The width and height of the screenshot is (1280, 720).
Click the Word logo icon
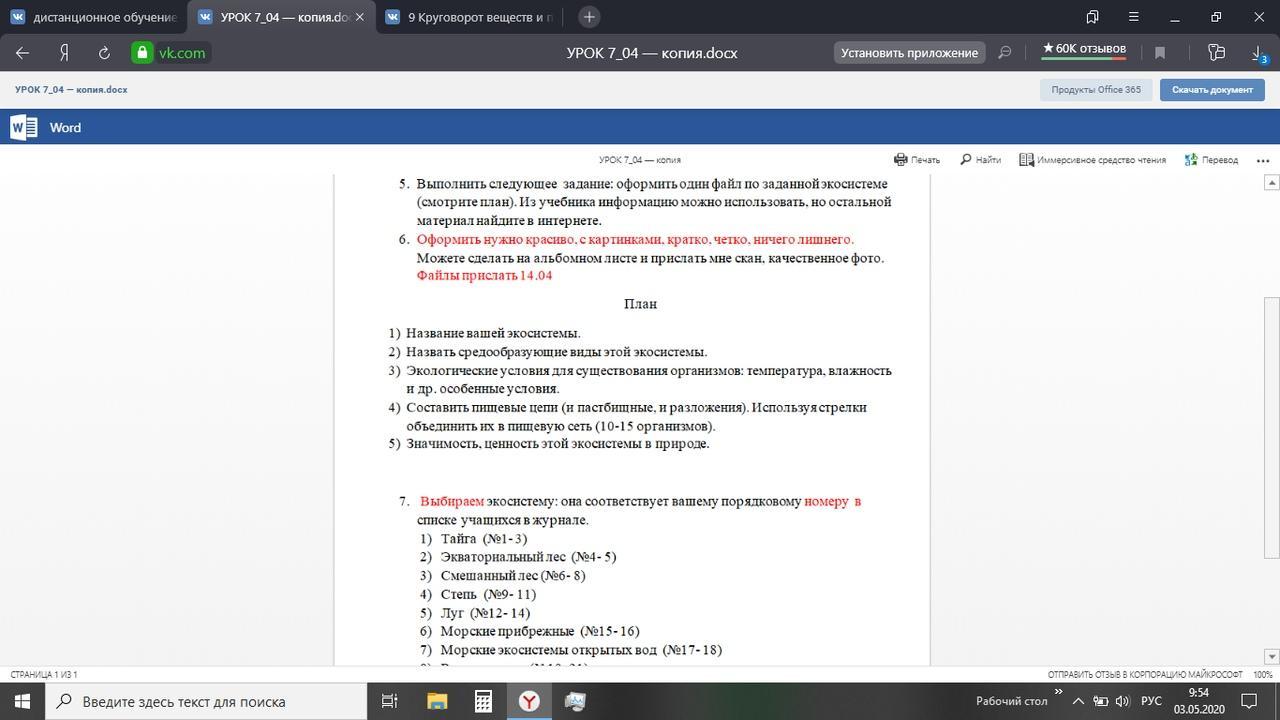(24, 127)
